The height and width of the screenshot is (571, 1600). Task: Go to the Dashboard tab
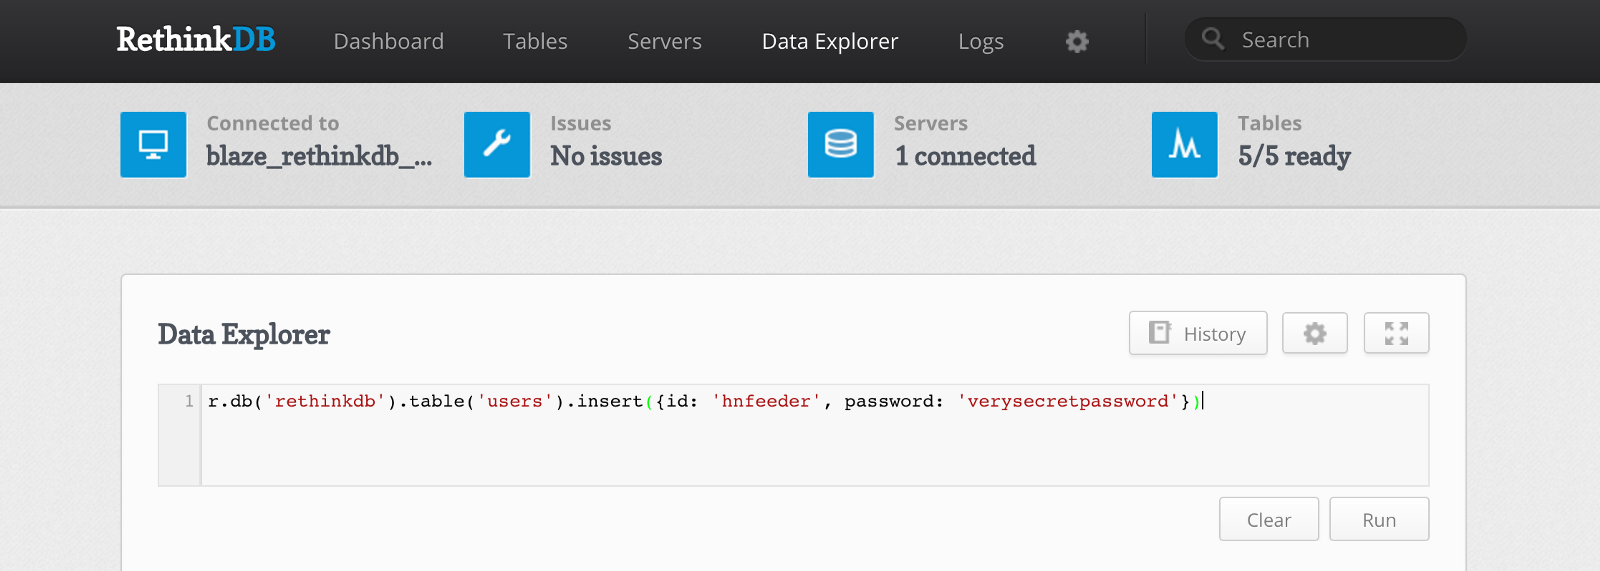coord(389,41)
